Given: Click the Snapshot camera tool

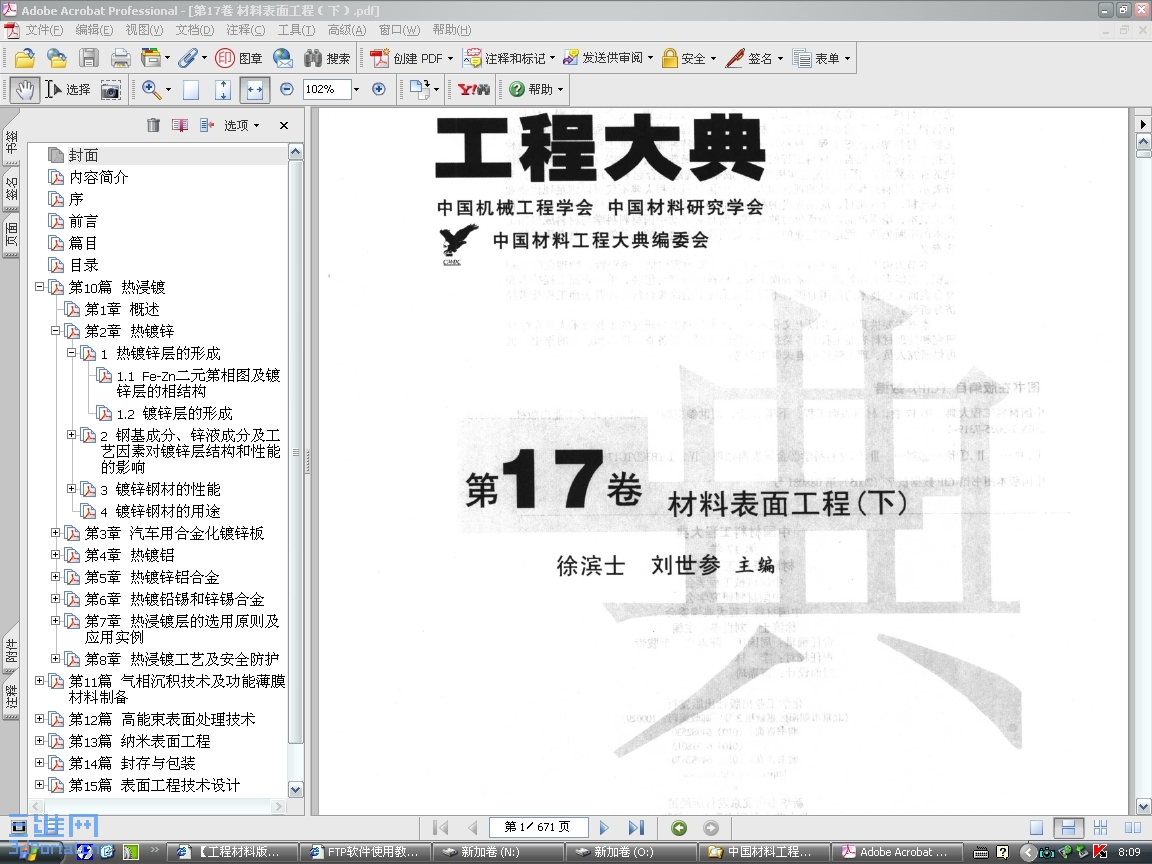Looking at the screenshot, I should tap(110, 90).
